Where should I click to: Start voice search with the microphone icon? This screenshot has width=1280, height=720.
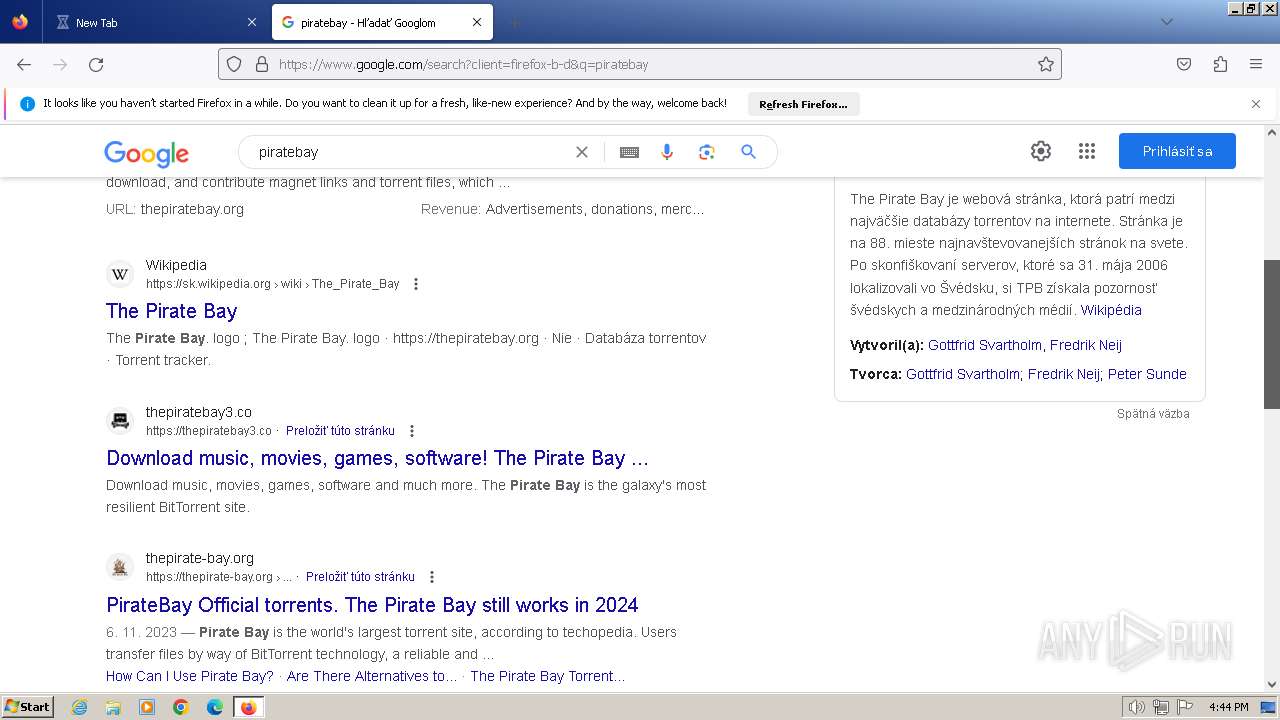point(667,152)
